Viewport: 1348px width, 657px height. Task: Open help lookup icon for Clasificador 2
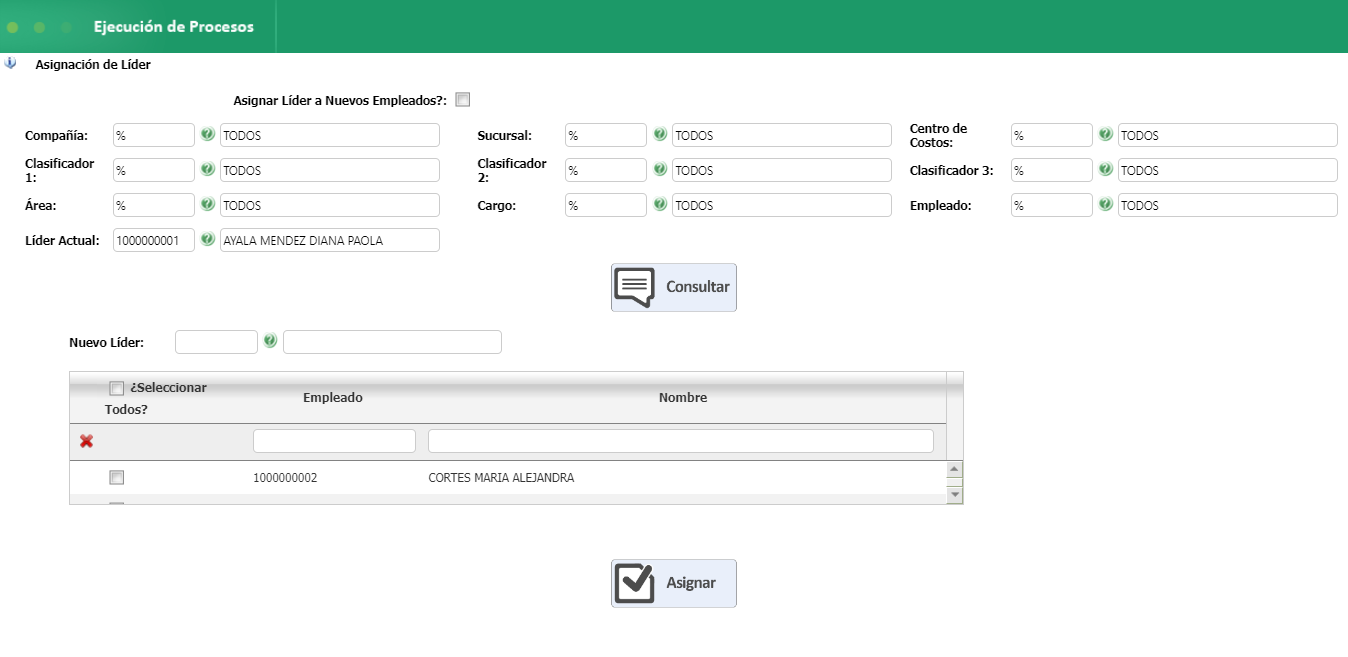(x=660, y=169)
